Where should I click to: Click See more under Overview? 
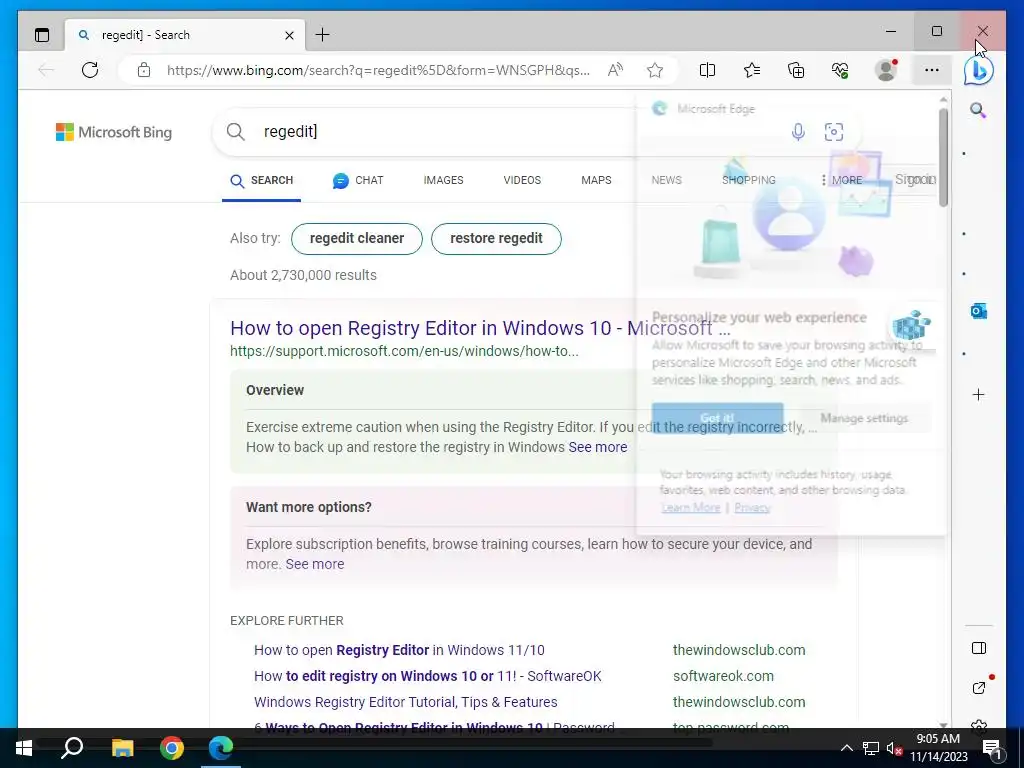tap(598, 447)
